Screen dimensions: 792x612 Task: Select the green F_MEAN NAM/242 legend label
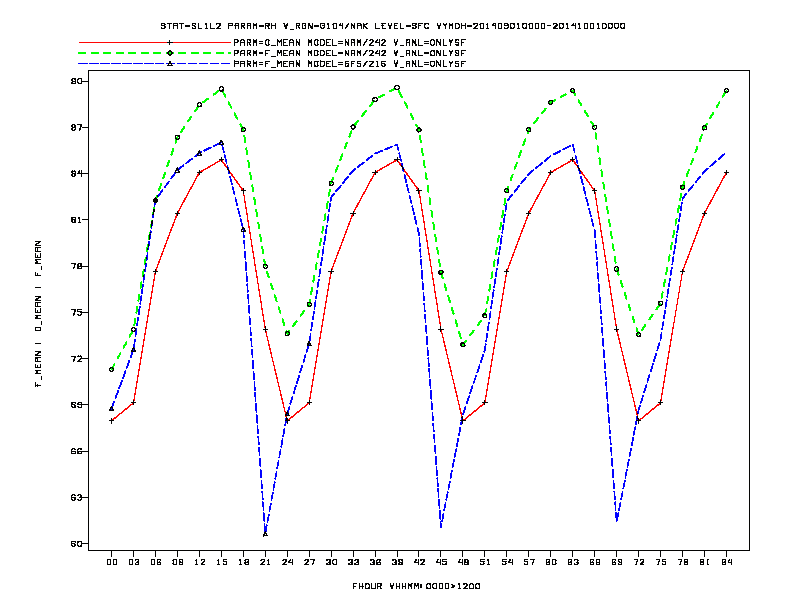point(349,53)
